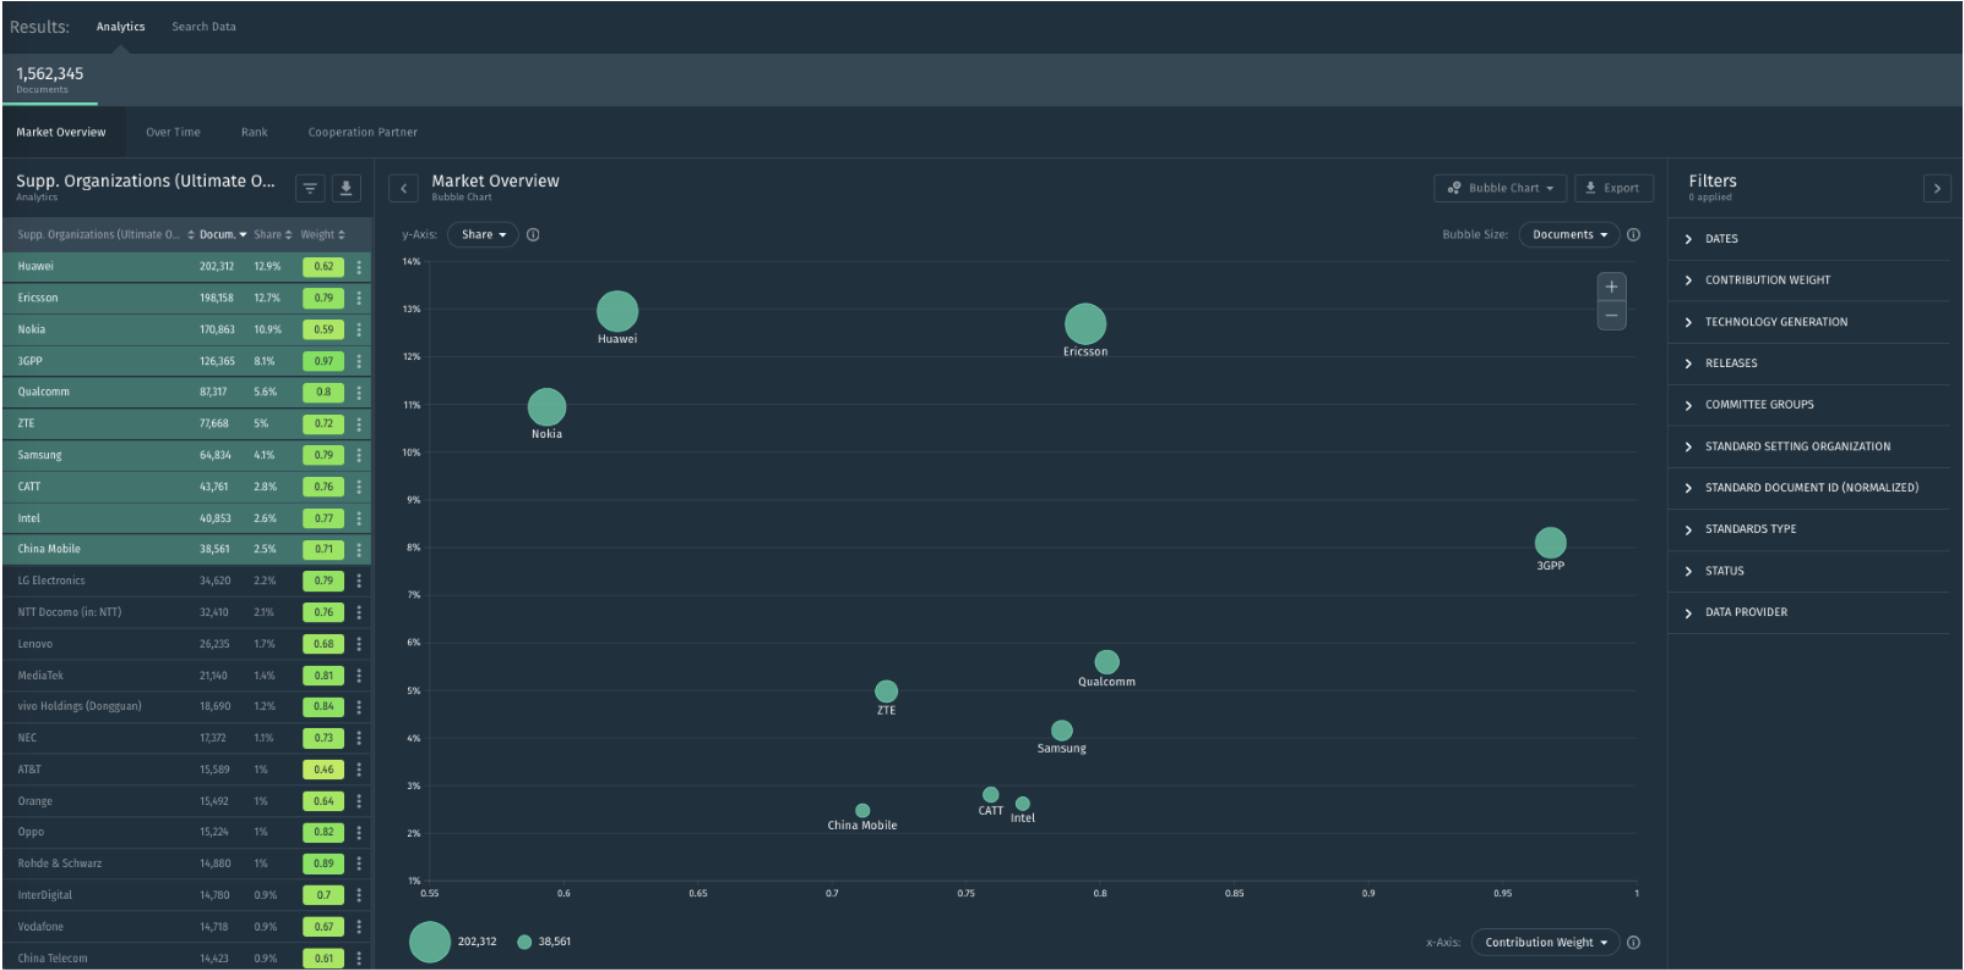Select the Market Overview tab
1964x970 pixels.
(61, 132)
